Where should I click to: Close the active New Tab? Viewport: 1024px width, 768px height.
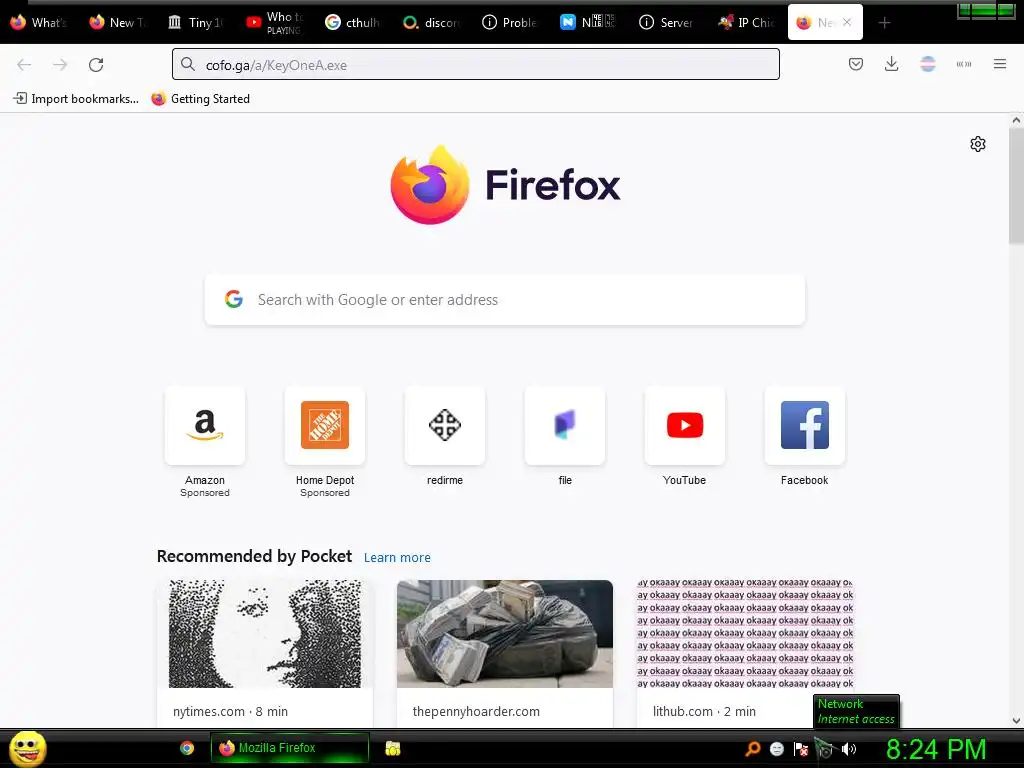[x=847, y=22]
